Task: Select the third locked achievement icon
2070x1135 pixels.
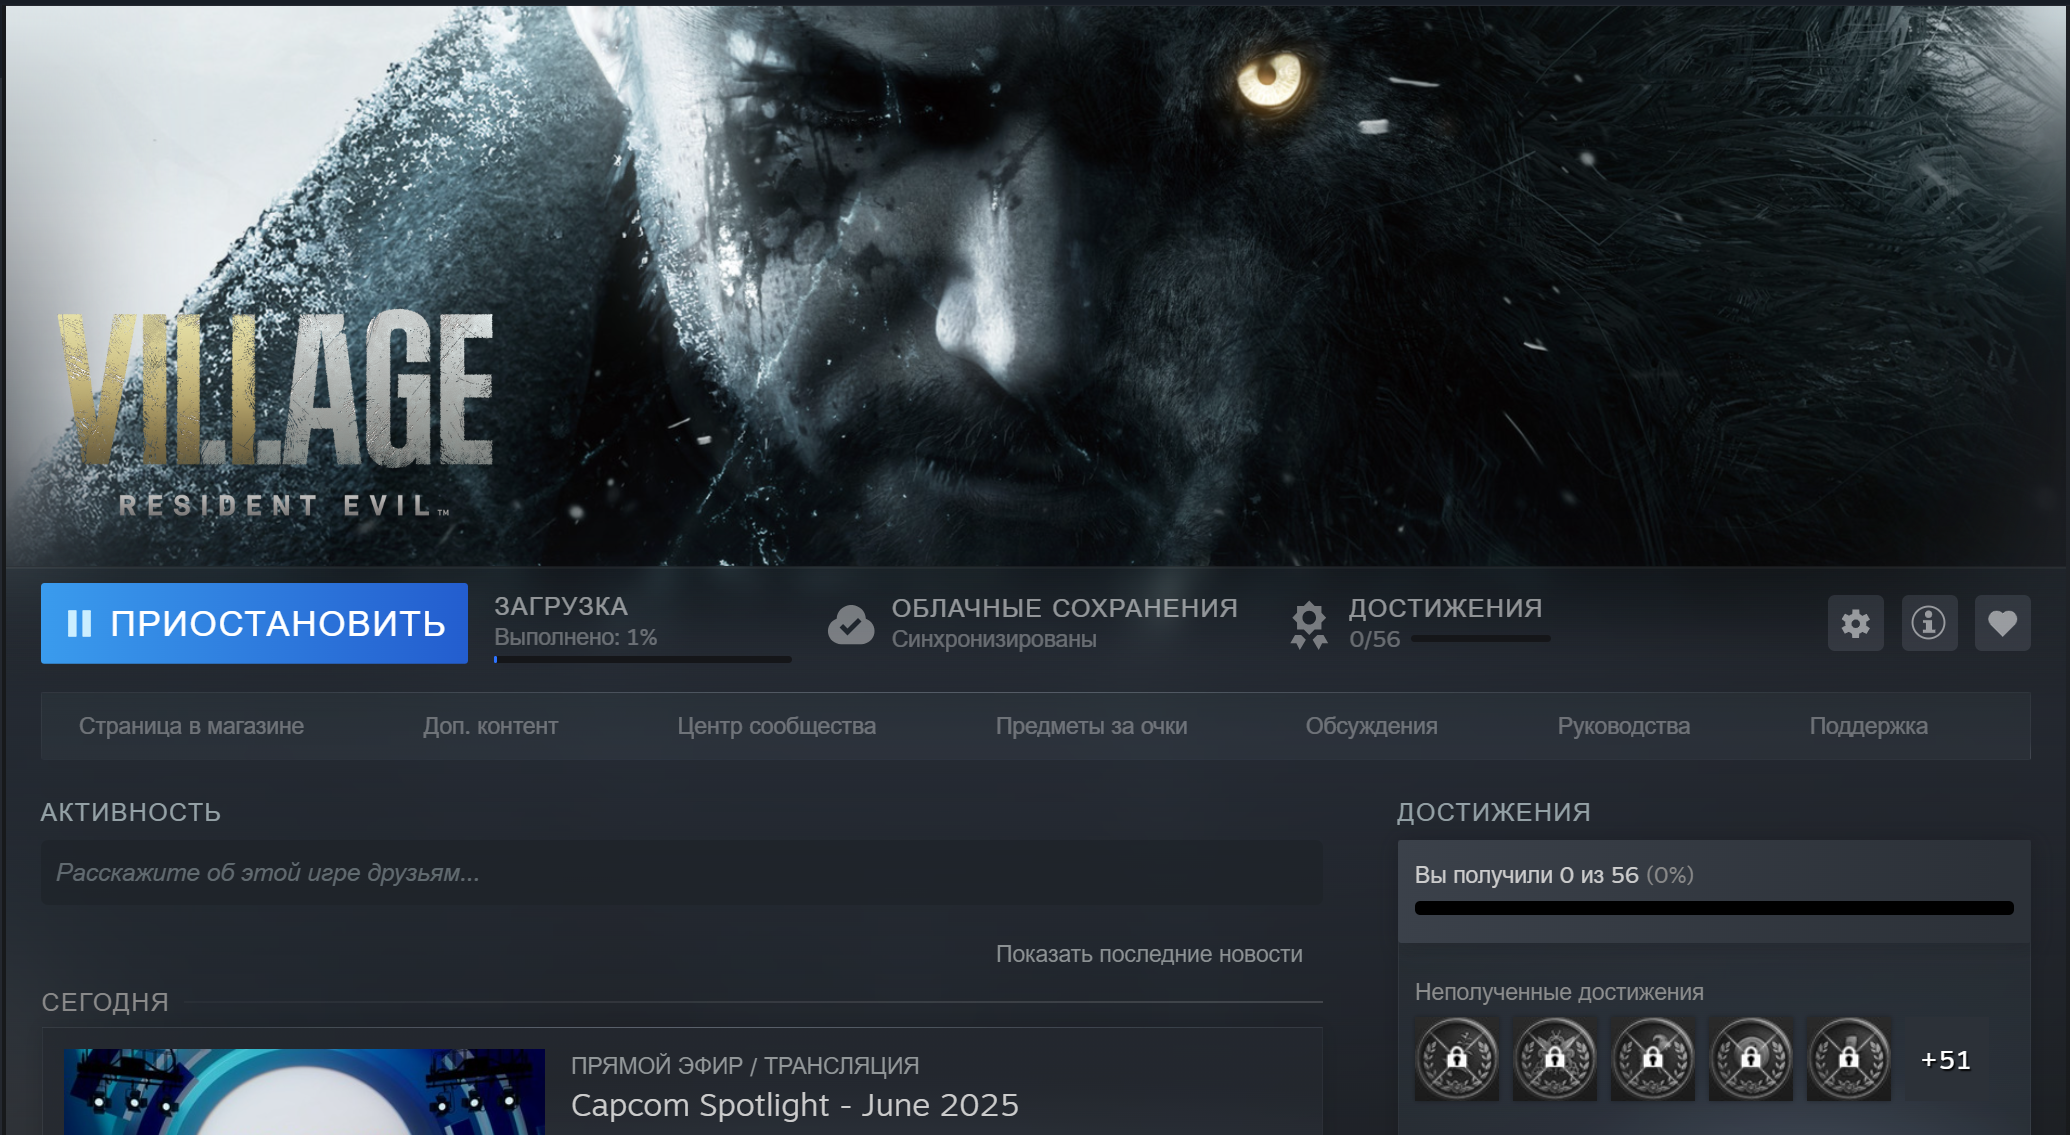Action: [1653, 1059]
